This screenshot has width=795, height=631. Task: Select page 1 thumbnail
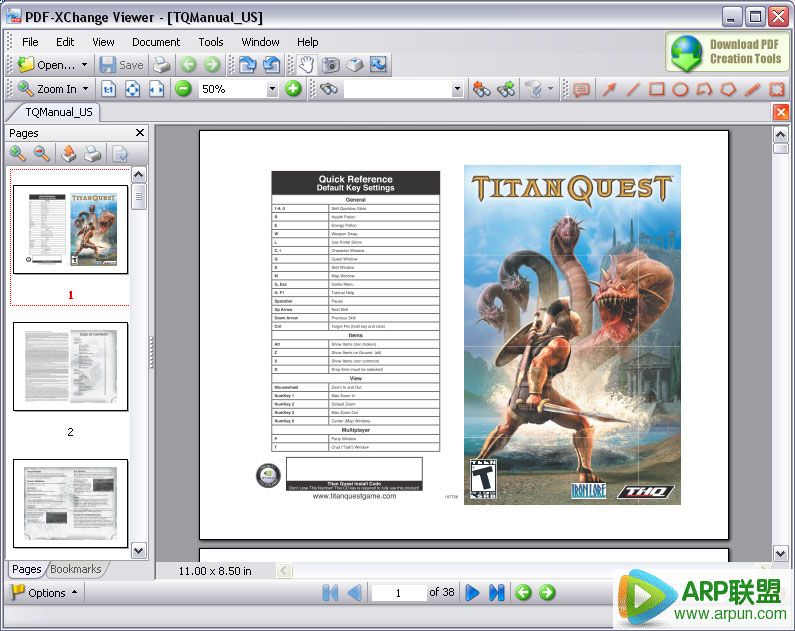(x=70, y=230)
